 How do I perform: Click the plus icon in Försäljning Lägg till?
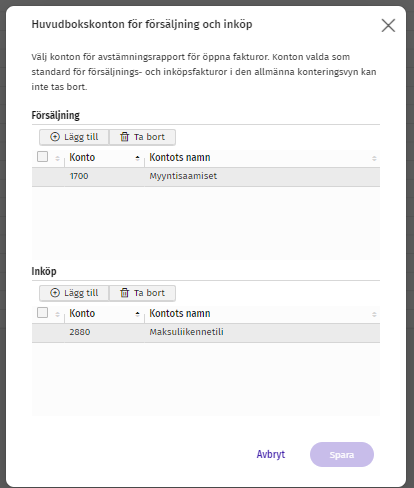click(x=55, y=137)
